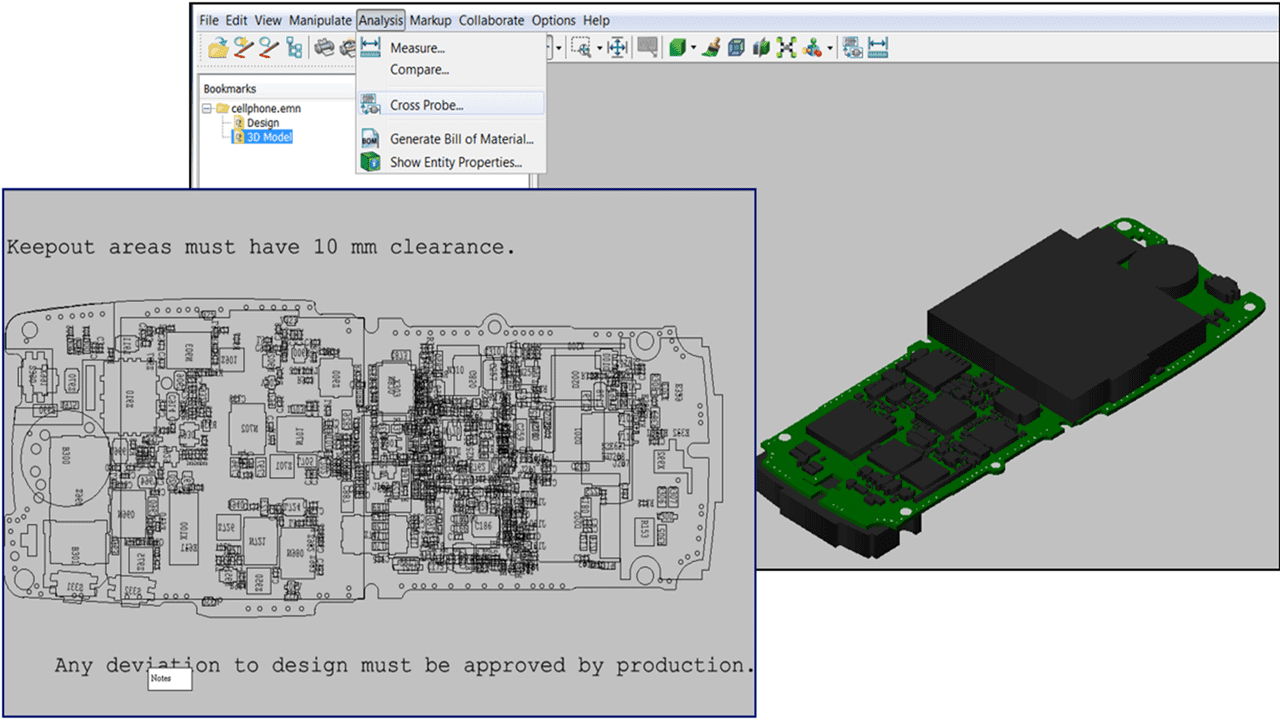Click the wireframe cube view icon
1280x720 pixels.
736,47
